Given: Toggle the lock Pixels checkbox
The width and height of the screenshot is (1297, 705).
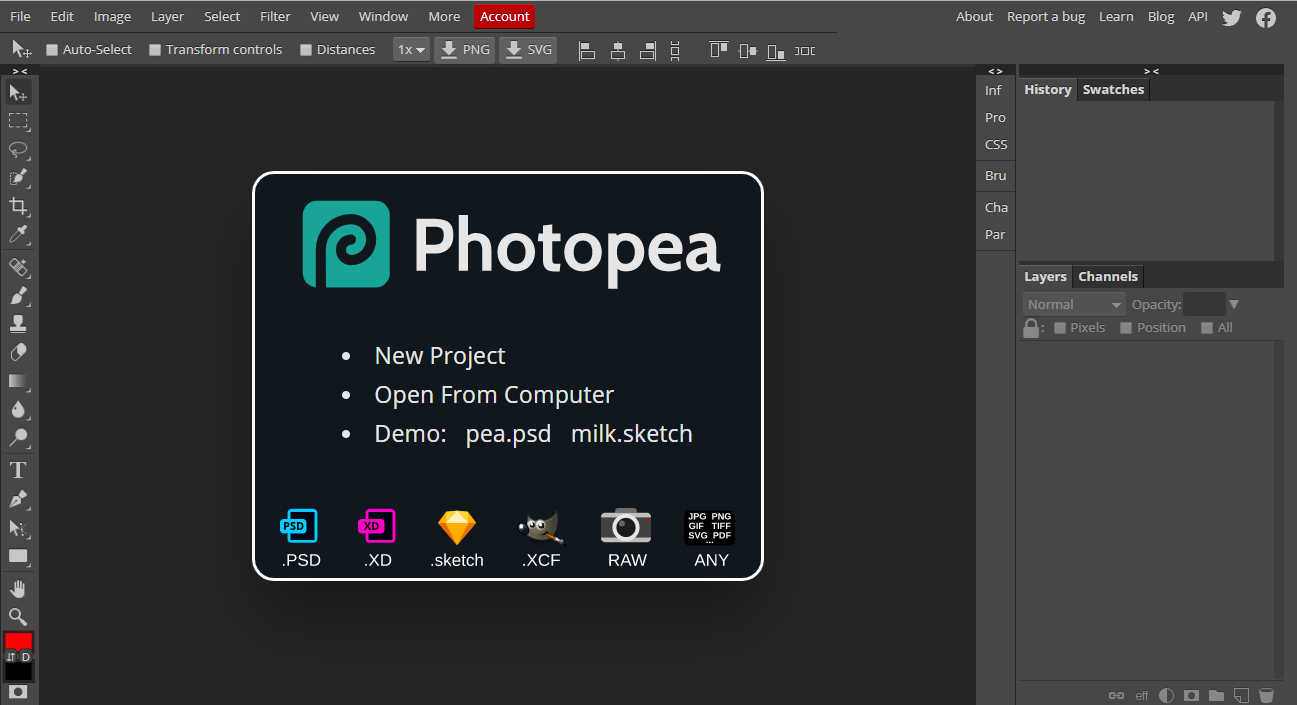Looking at the screenshot, I should pyautogui.click(x=1060, y=328).
